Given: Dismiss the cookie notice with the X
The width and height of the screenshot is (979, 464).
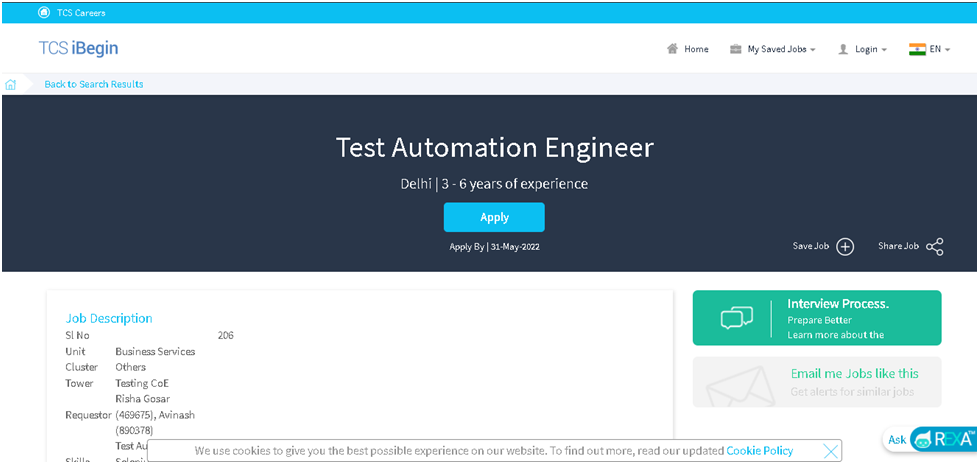Looking at the screenshot, I should tap(830, 451).
